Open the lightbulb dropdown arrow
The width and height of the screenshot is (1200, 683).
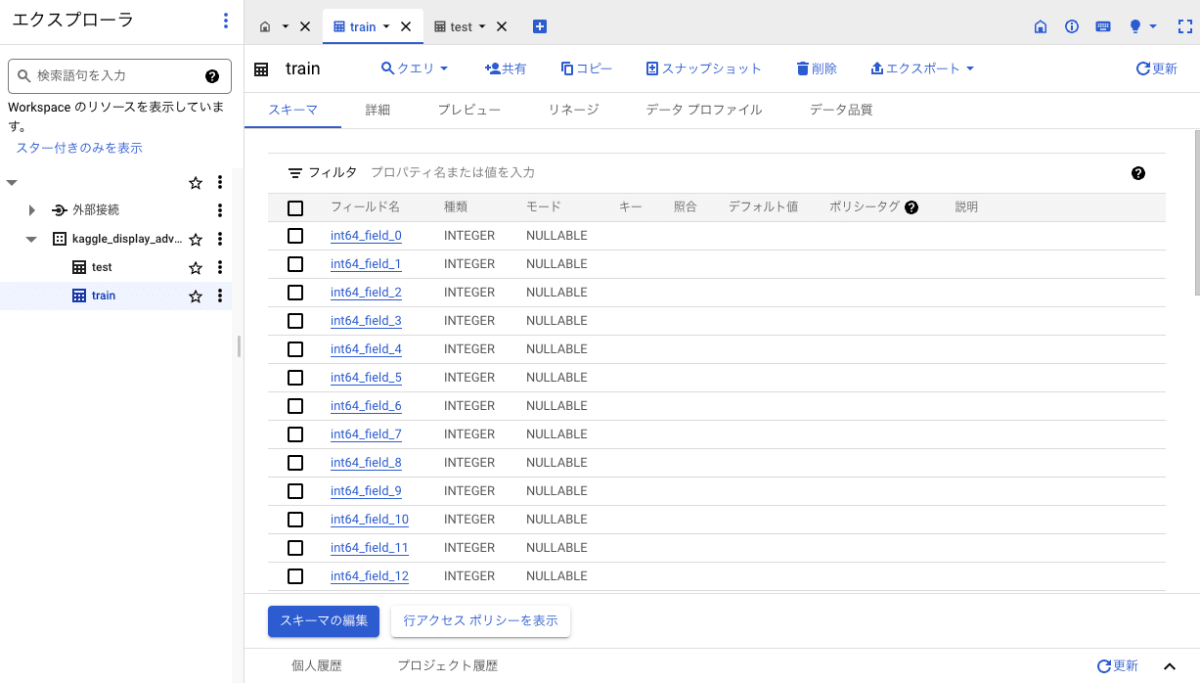point(1153,27)
